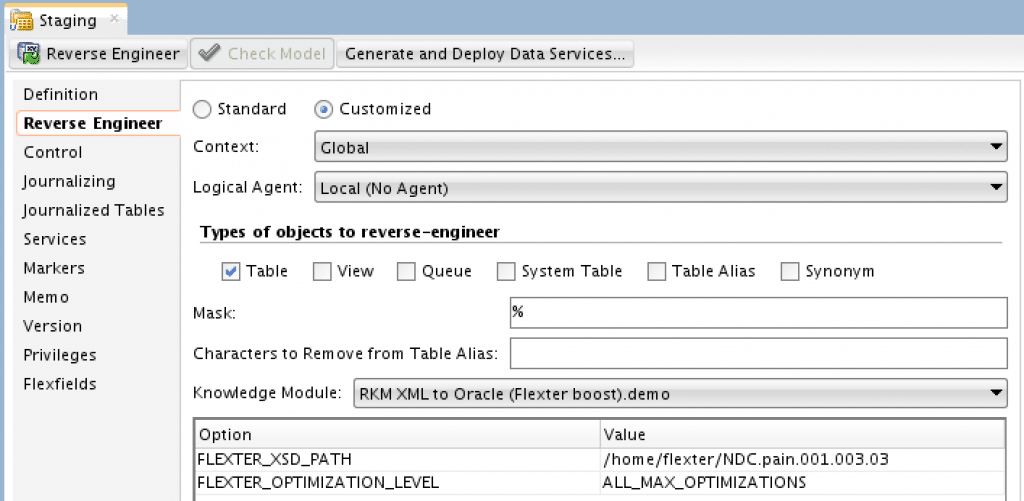The height and width of the screenshot is (501, 1024).
Task: Click the Reverse Engineer toolbar button
Action: point(99,54)
